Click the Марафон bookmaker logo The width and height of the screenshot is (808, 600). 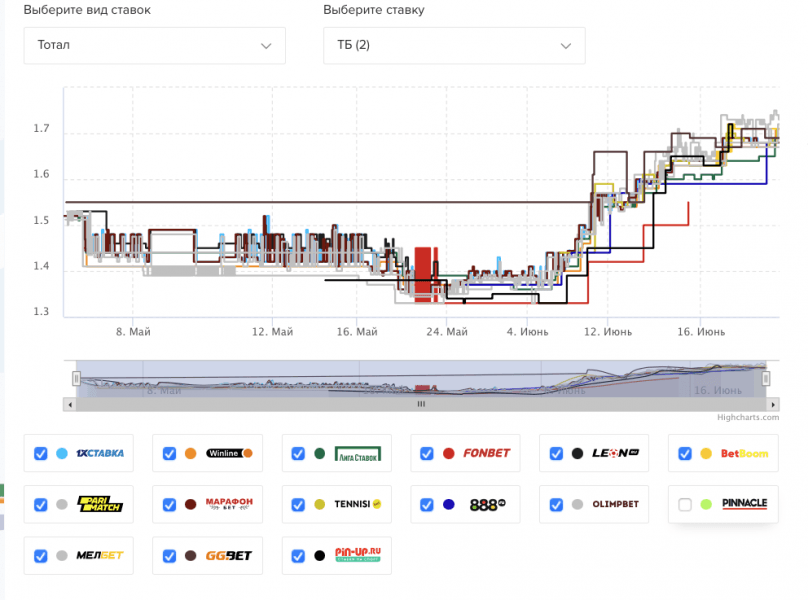coord(229,504)
